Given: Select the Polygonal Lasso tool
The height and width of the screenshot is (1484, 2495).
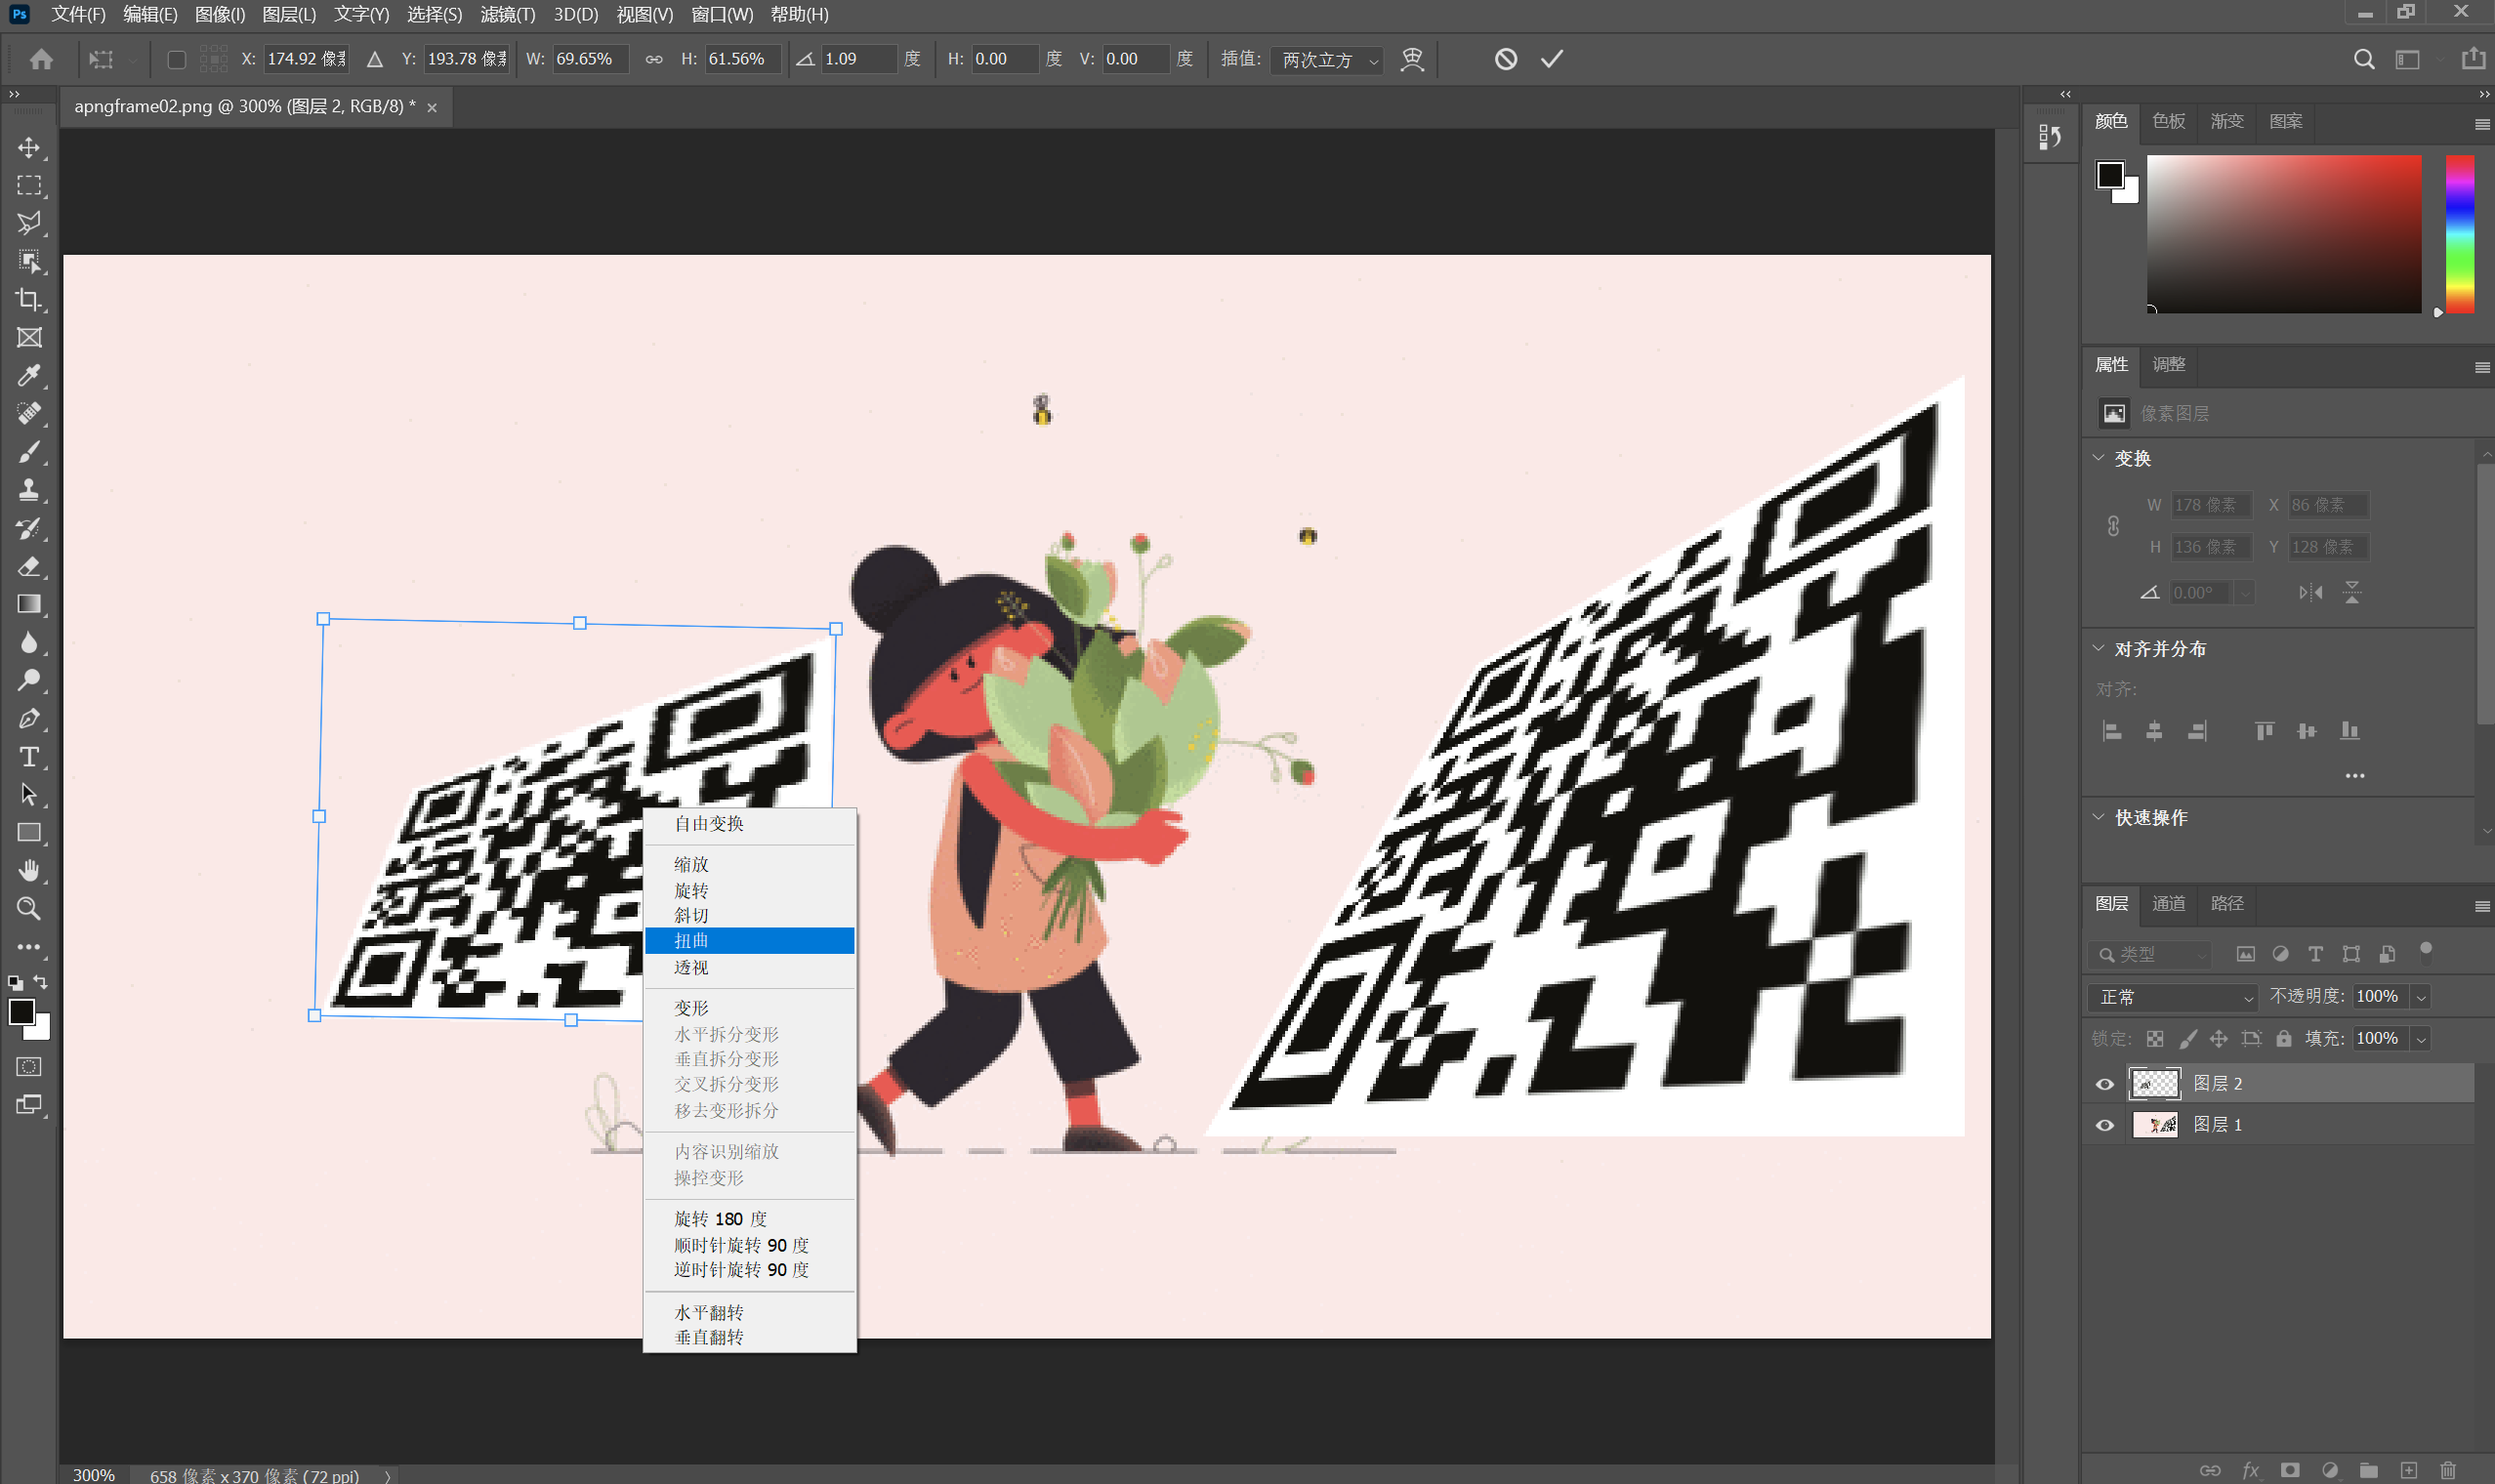Looking at the screenshot, I should coord(29,222).
